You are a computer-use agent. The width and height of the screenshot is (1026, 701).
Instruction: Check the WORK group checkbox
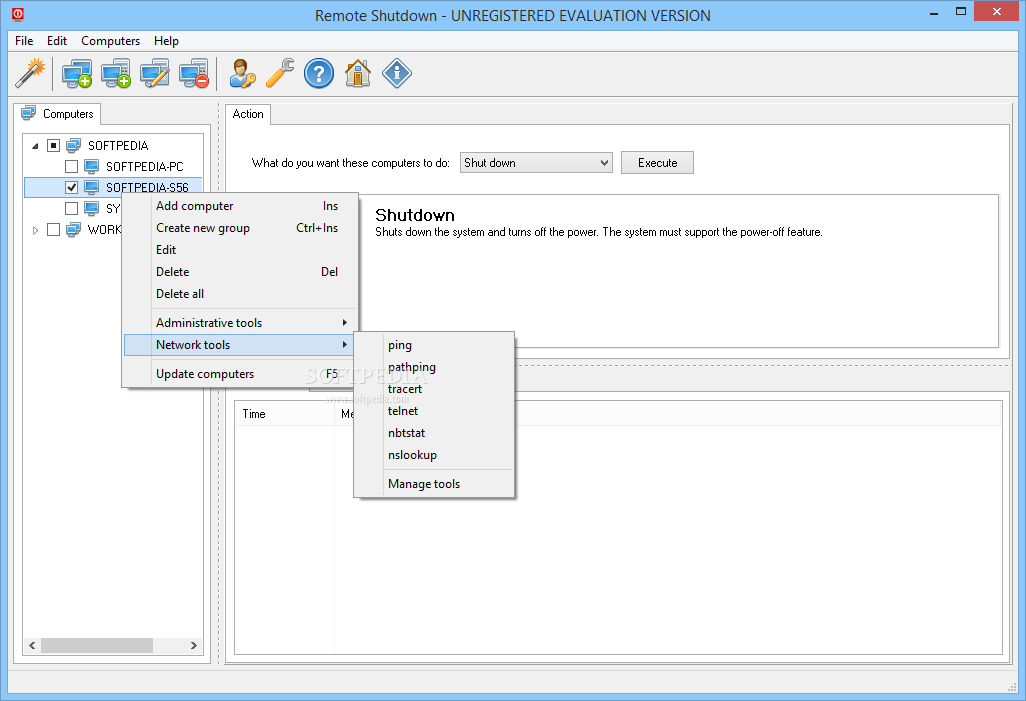54,229
